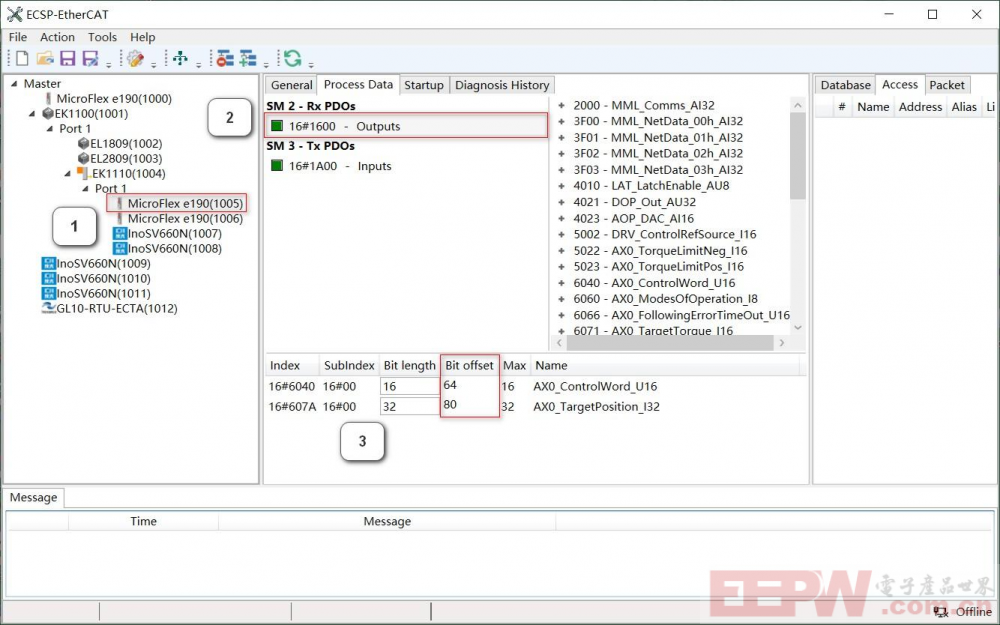Click the InoSV660N(1009) drive icon
The height and width of the screenshot is (625, 1000).
coord(48,263)
